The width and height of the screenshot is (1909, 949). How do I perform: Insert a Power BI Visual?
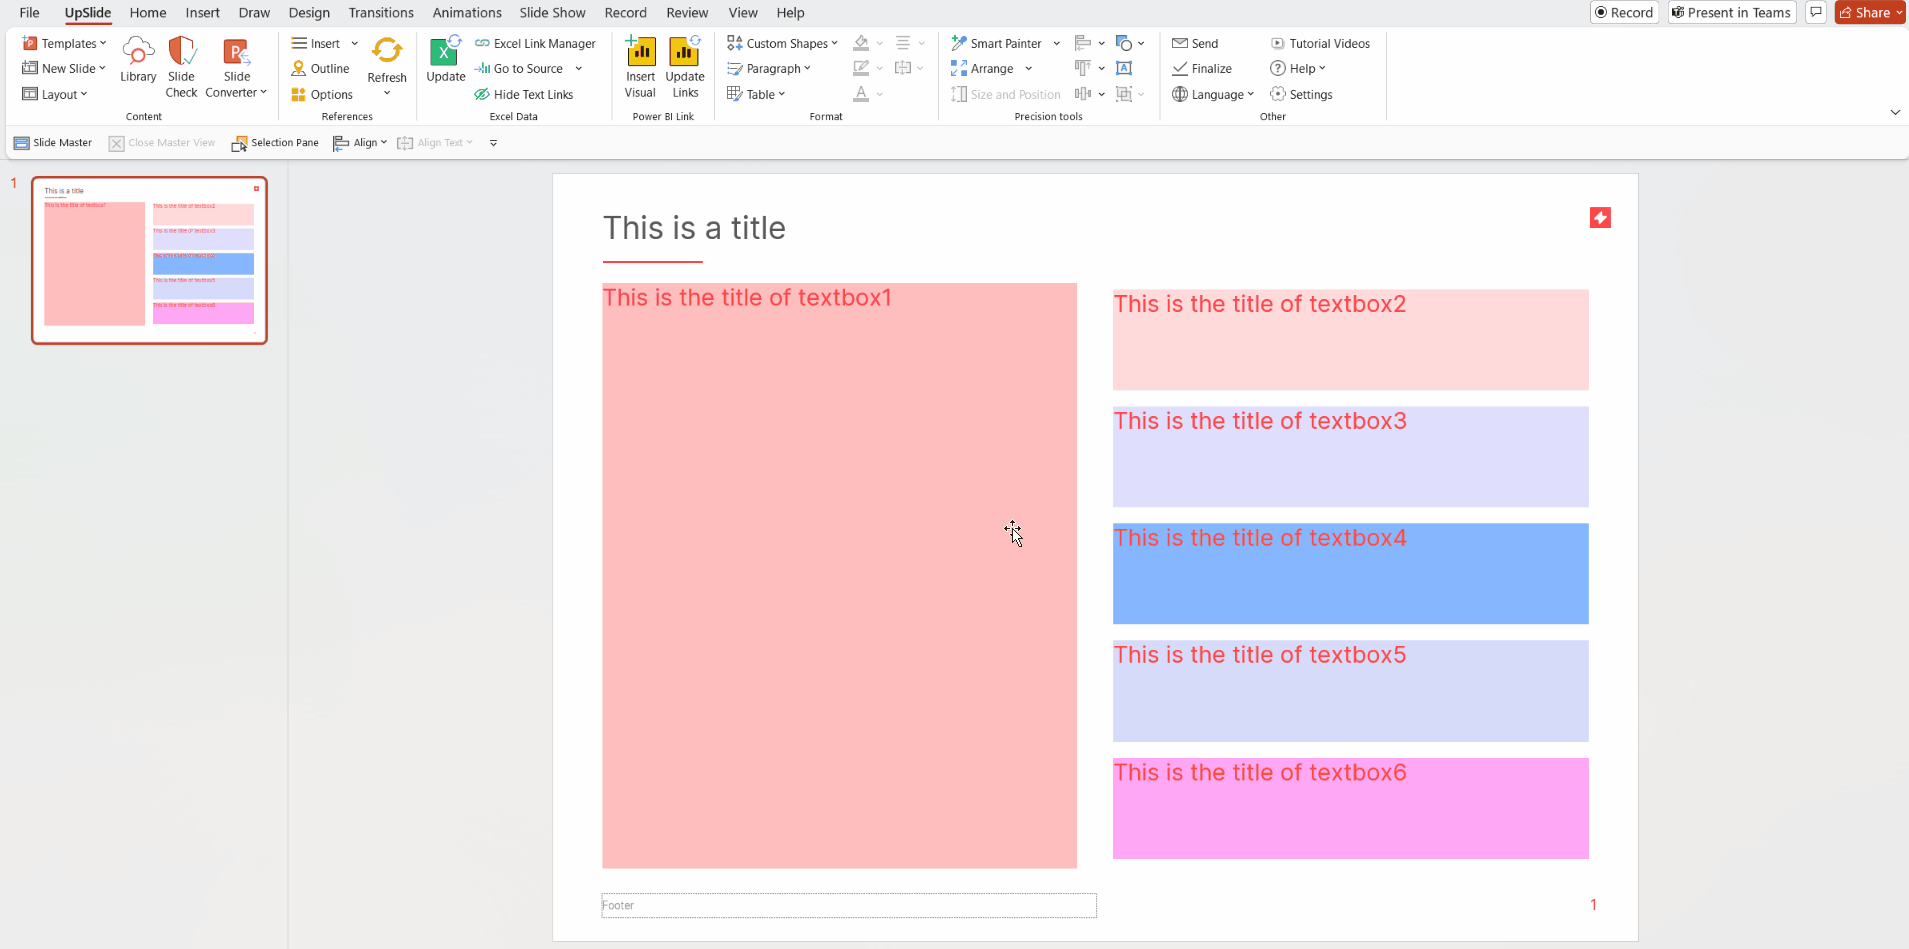[x=640, y=67]
